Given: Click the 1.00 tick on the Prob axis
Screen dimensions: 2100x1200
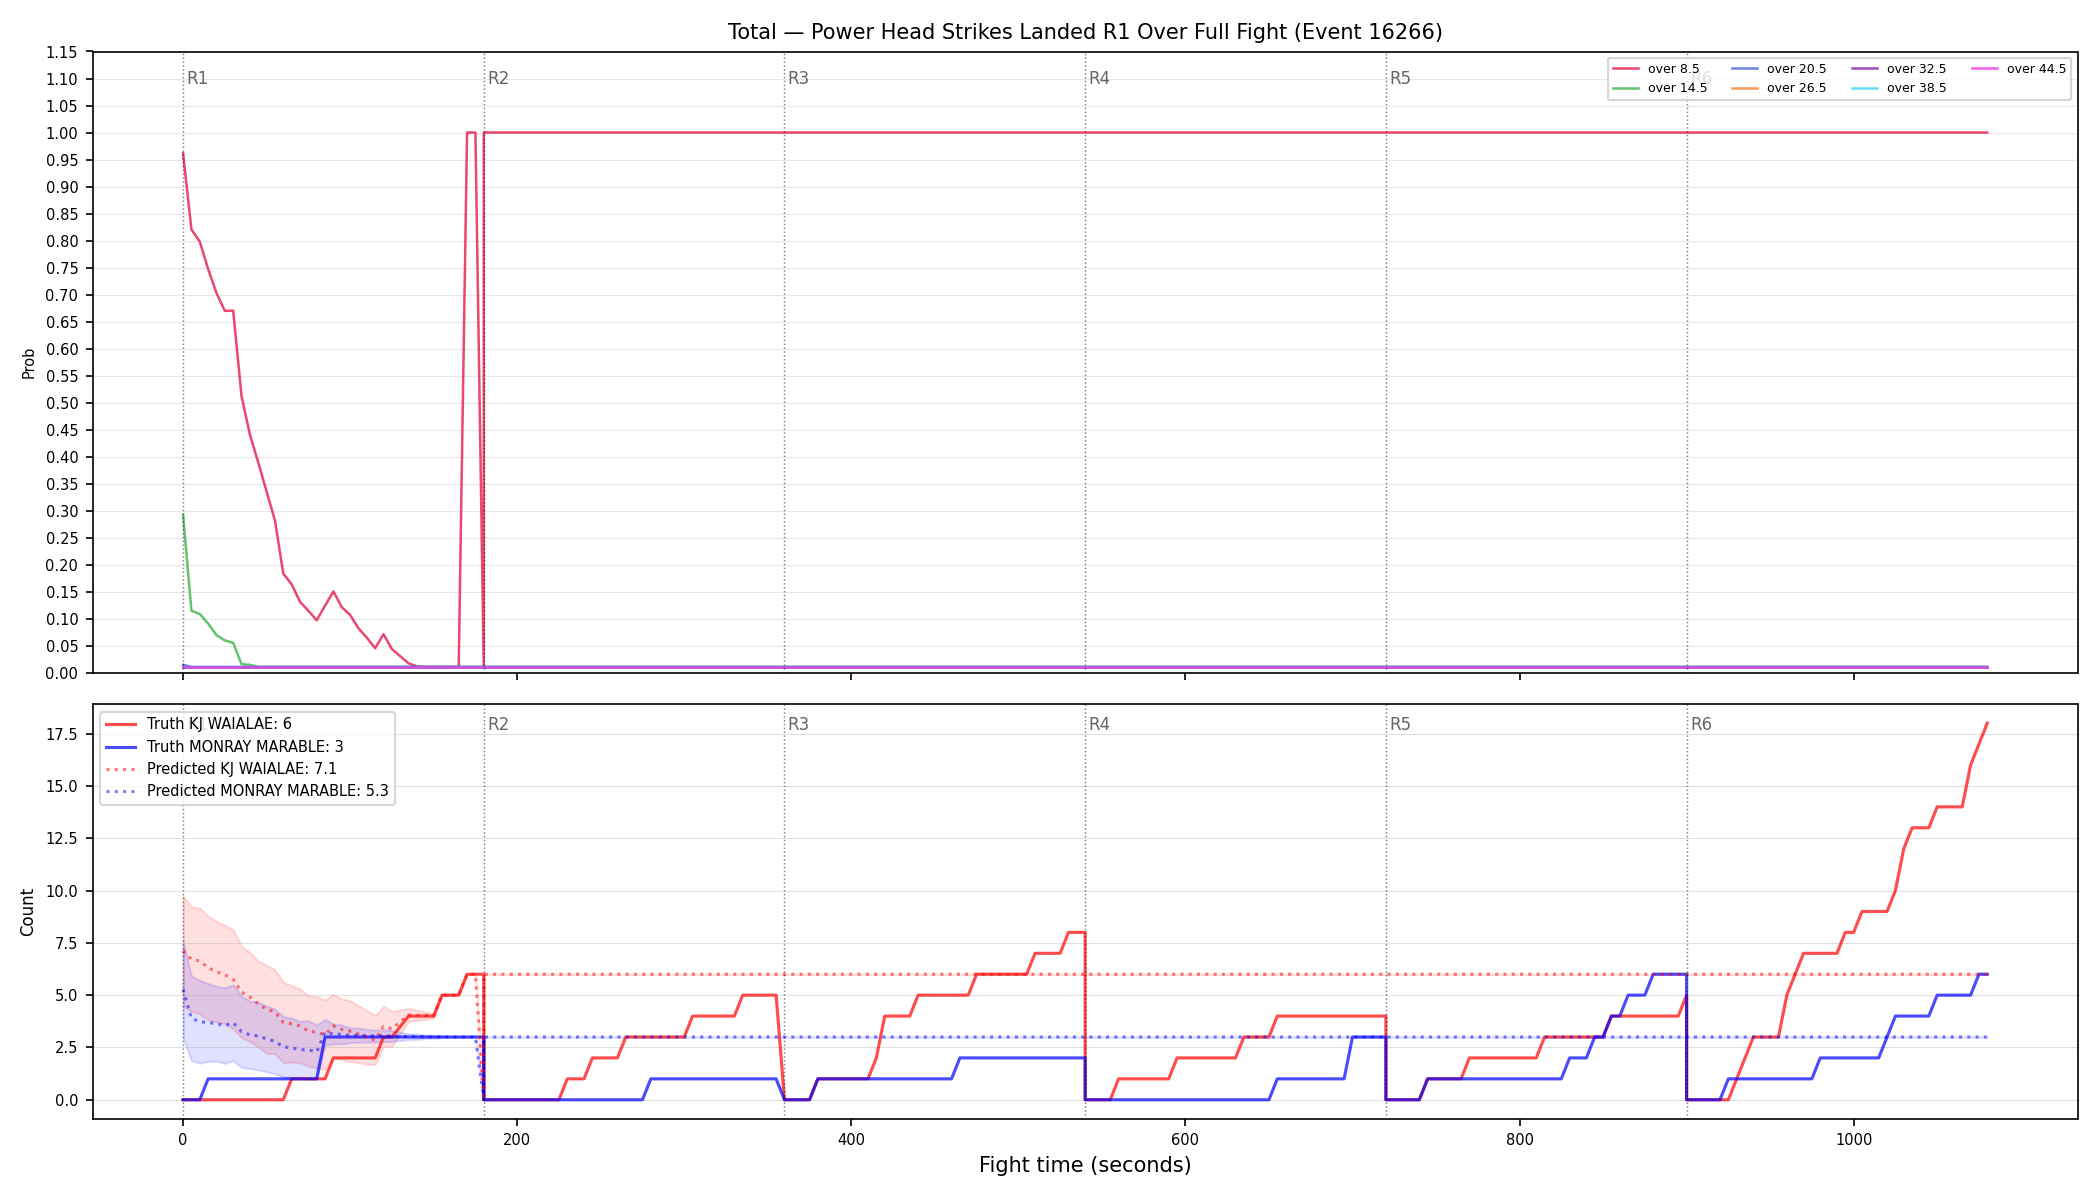Looking at the screenshot, I should 62,133.
